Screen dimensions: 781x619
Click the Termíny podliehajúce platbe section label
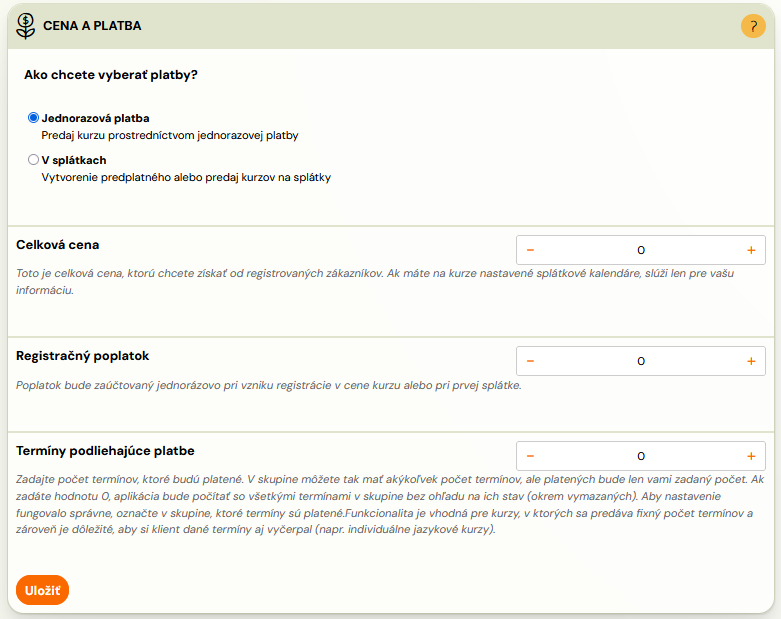(105, 451)
